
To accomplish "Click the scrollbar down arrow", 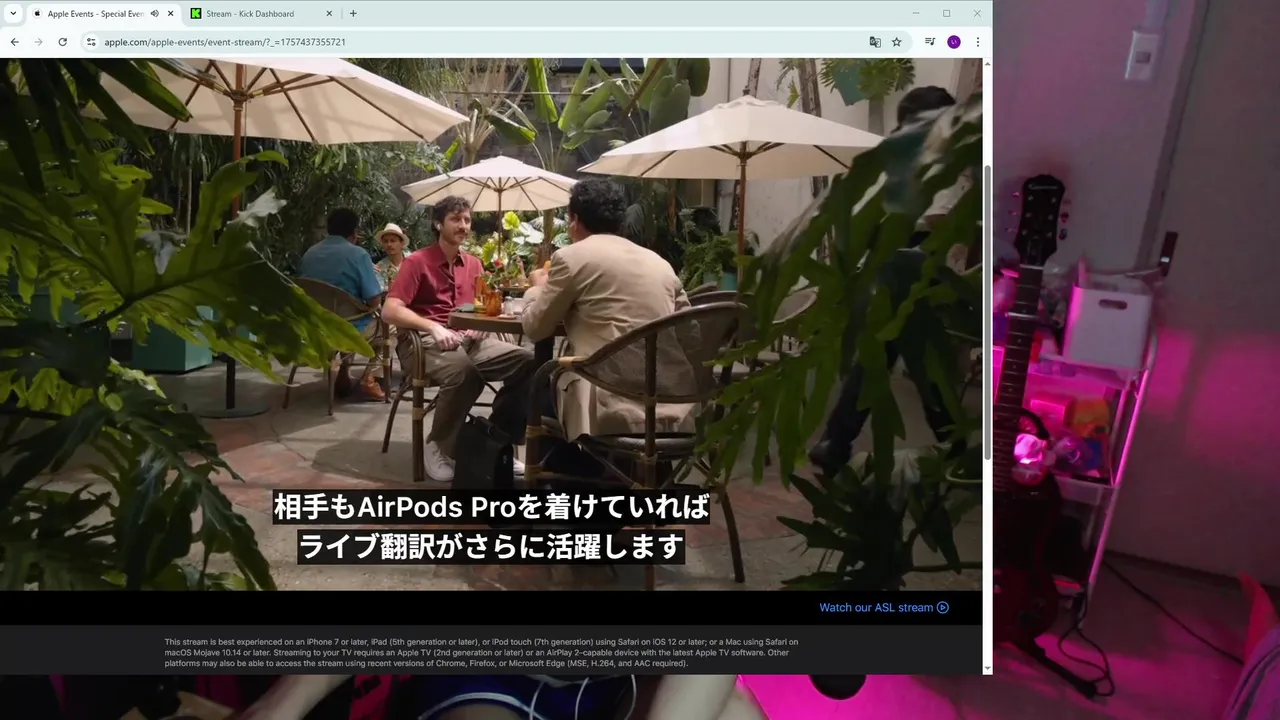I will click(x=988, y=668).
